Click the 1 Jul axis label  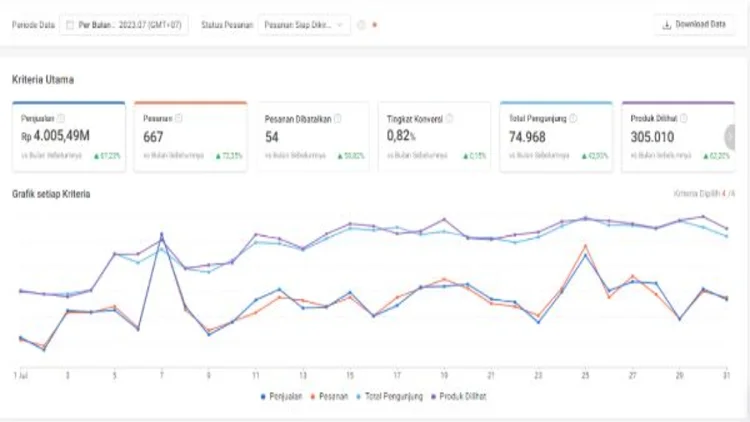[x=21, y=376]
